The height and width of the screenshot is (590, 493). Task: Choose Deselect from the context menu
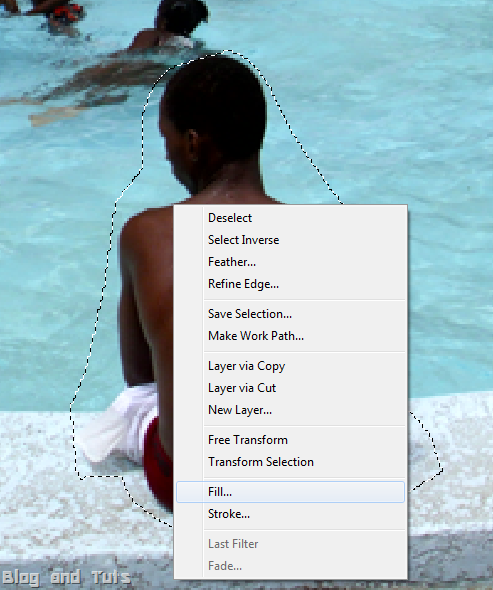[x=290, y=218]
